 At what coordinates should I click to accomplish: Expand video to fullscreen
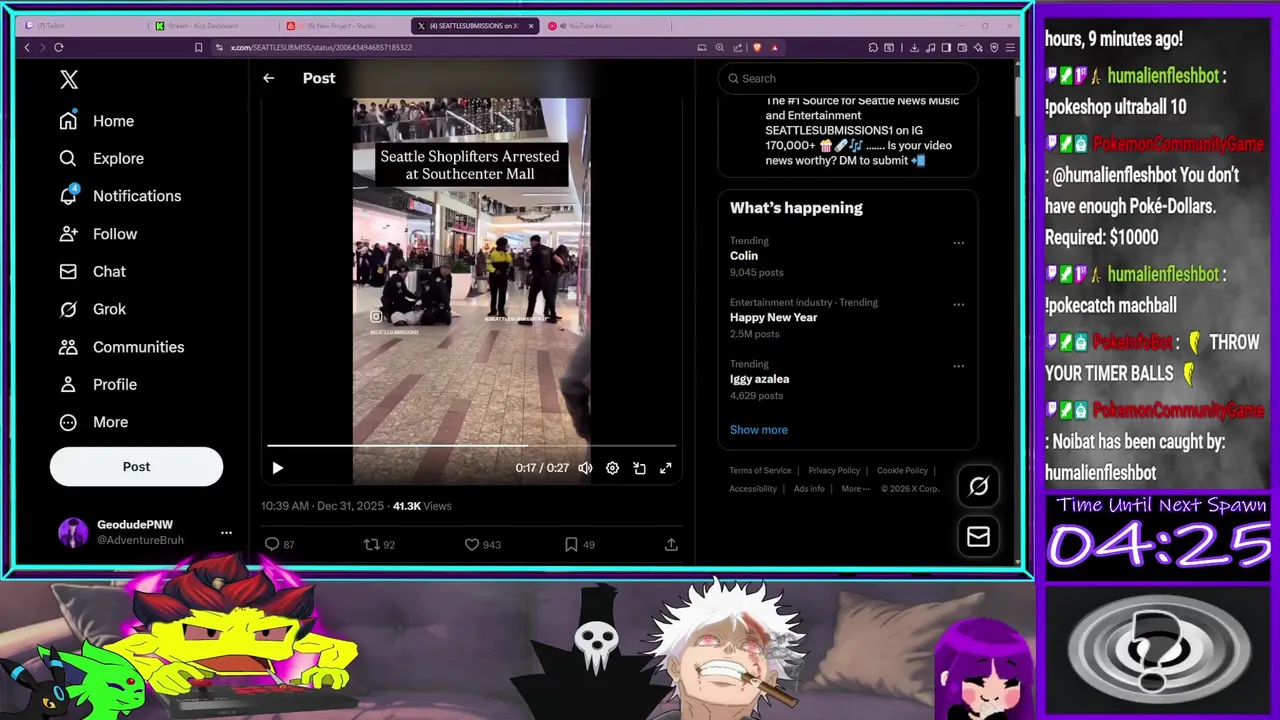point(666,468)
